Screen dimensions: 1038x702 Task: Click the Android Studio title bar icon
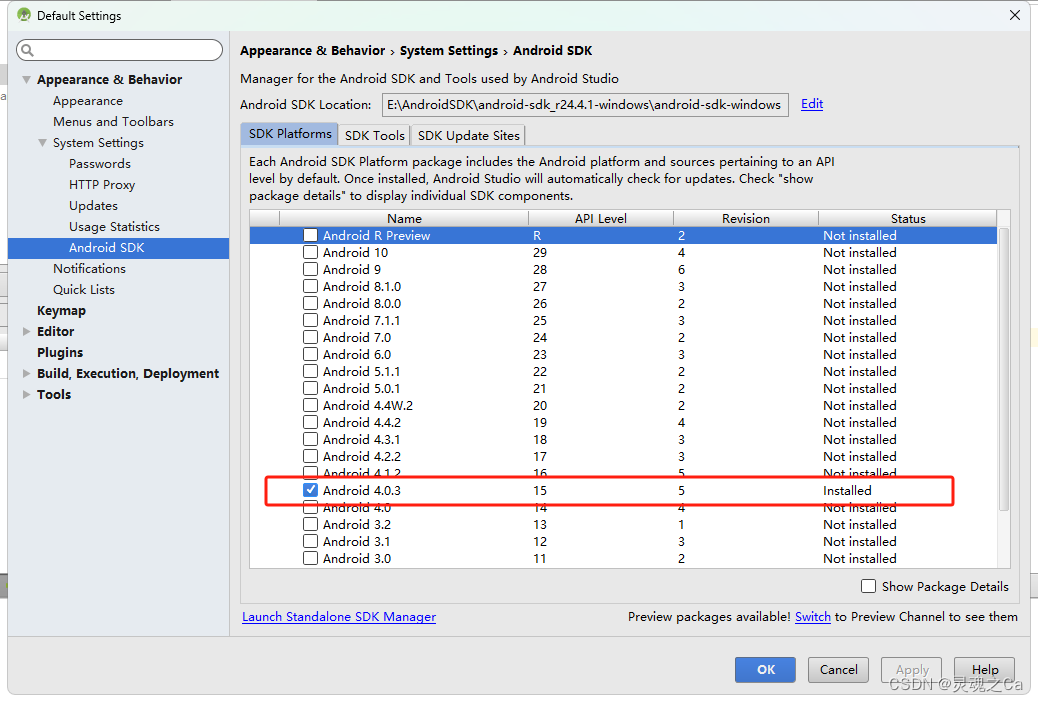[x=24, y=15]
